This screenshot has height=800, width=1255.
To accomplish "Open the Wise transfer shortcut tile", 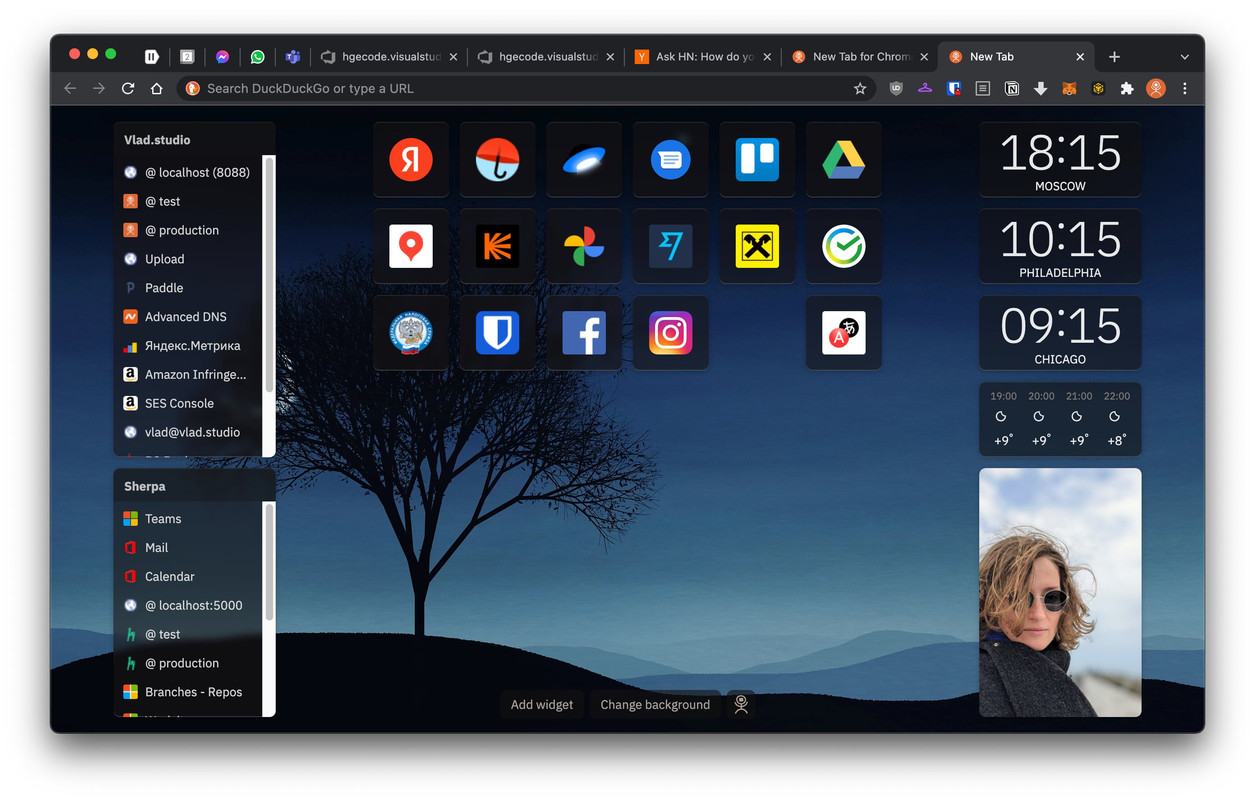I will [x=671, y=246].
